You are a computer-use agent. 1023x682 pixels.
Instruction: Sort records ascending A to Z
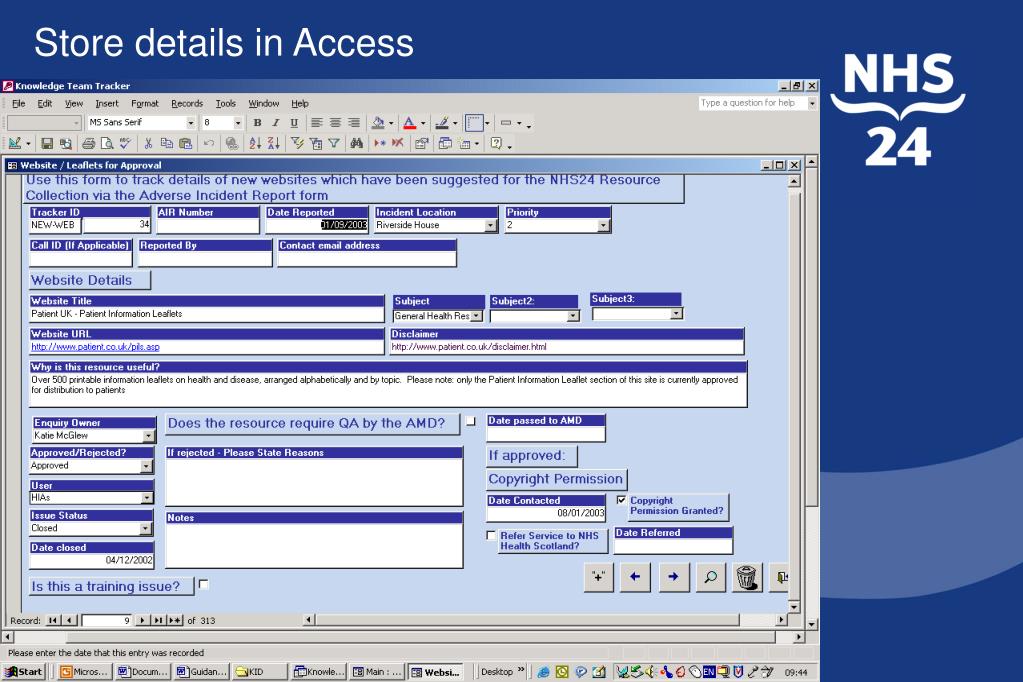tap(255, 144)
